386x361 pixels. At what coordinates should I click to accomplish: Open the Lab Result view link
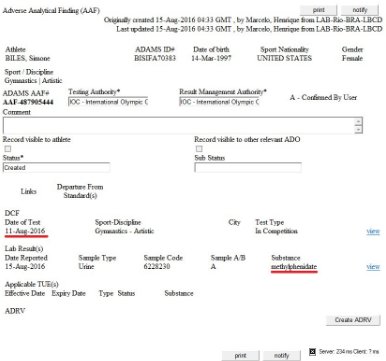[373, 266]
